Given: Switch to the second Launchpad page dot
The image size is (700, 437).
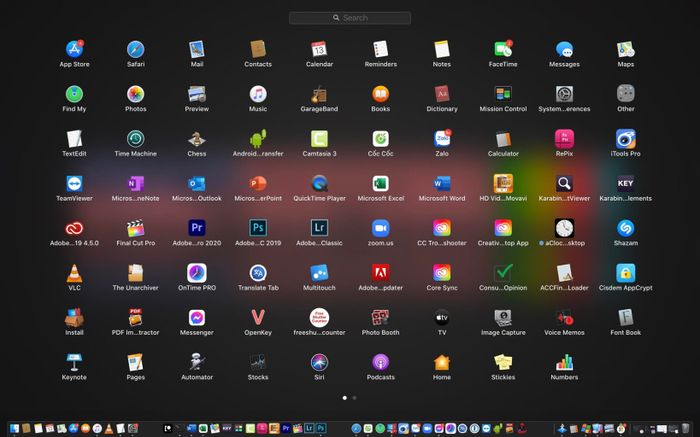Looking at the screenshot, I should [354, 398].
